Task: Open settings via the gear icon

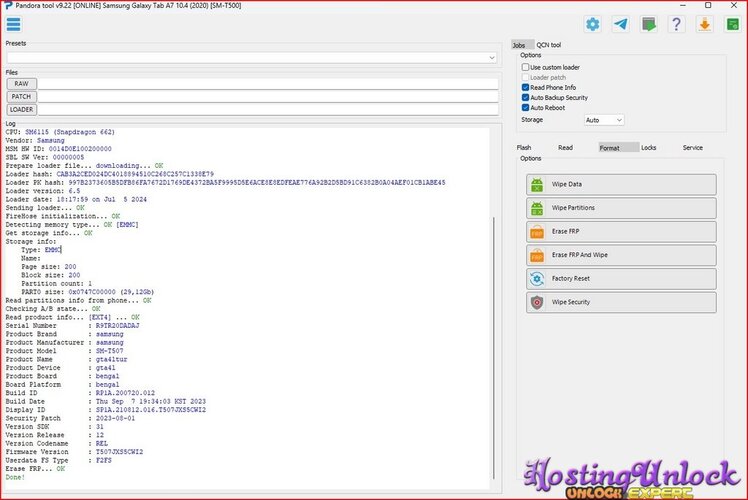Action: [593, 24]
